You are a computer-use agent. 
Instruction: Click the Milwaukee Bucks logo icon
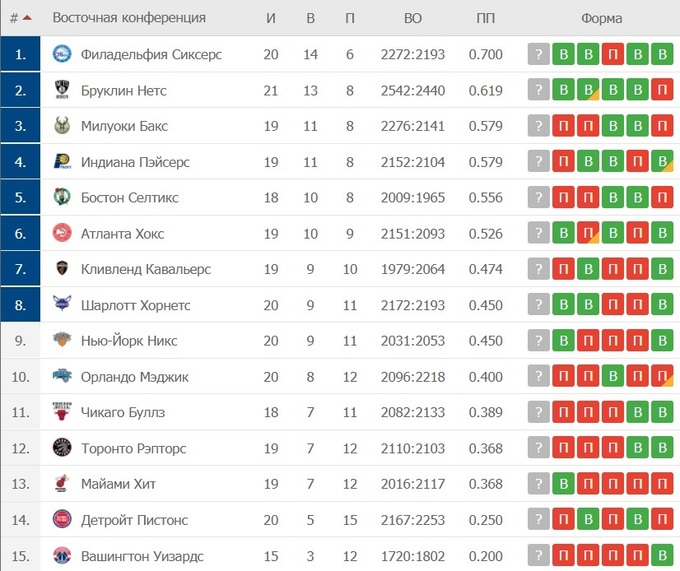pyautogui.click(x=62, y=127)
